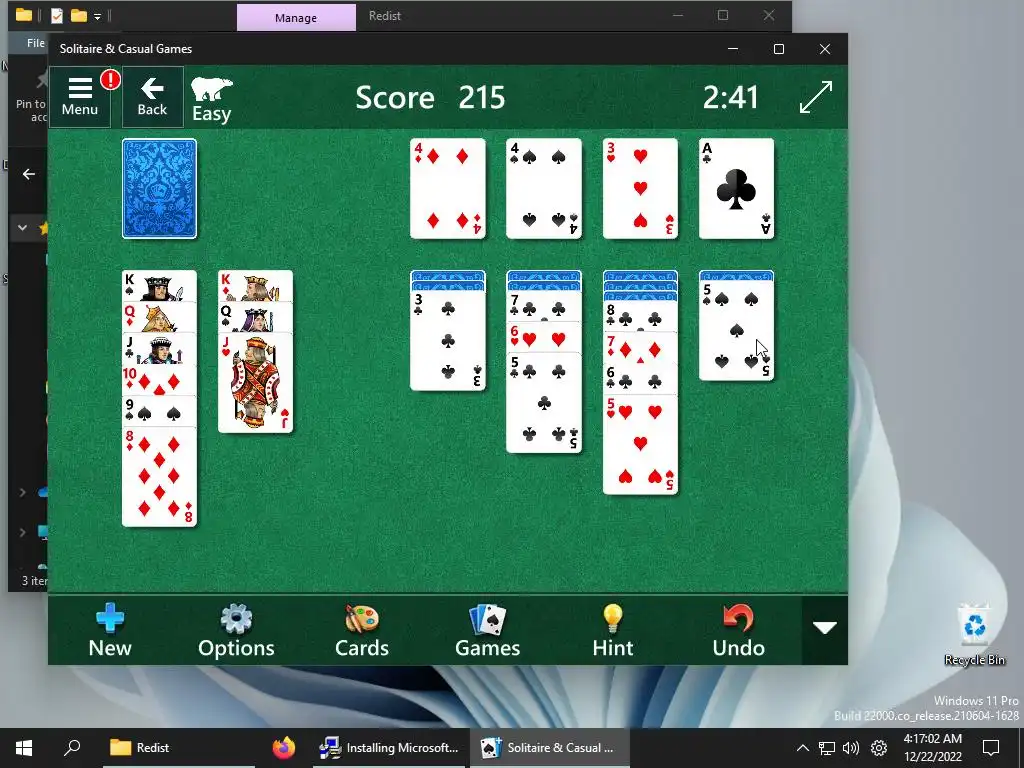
Task: Open the volume tray icon
Action: click(x=851, y=748)
